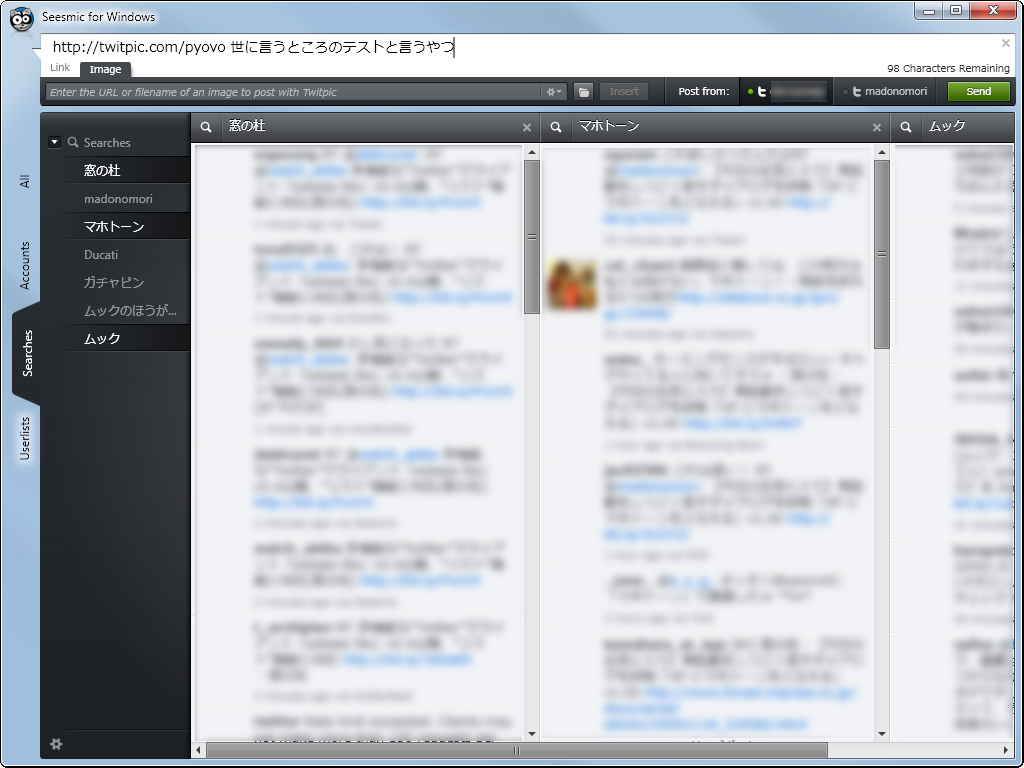Click the マホトーン column scrollbar thumb
This screenshot has height=768, width=1024.
[x=882, y=254]
